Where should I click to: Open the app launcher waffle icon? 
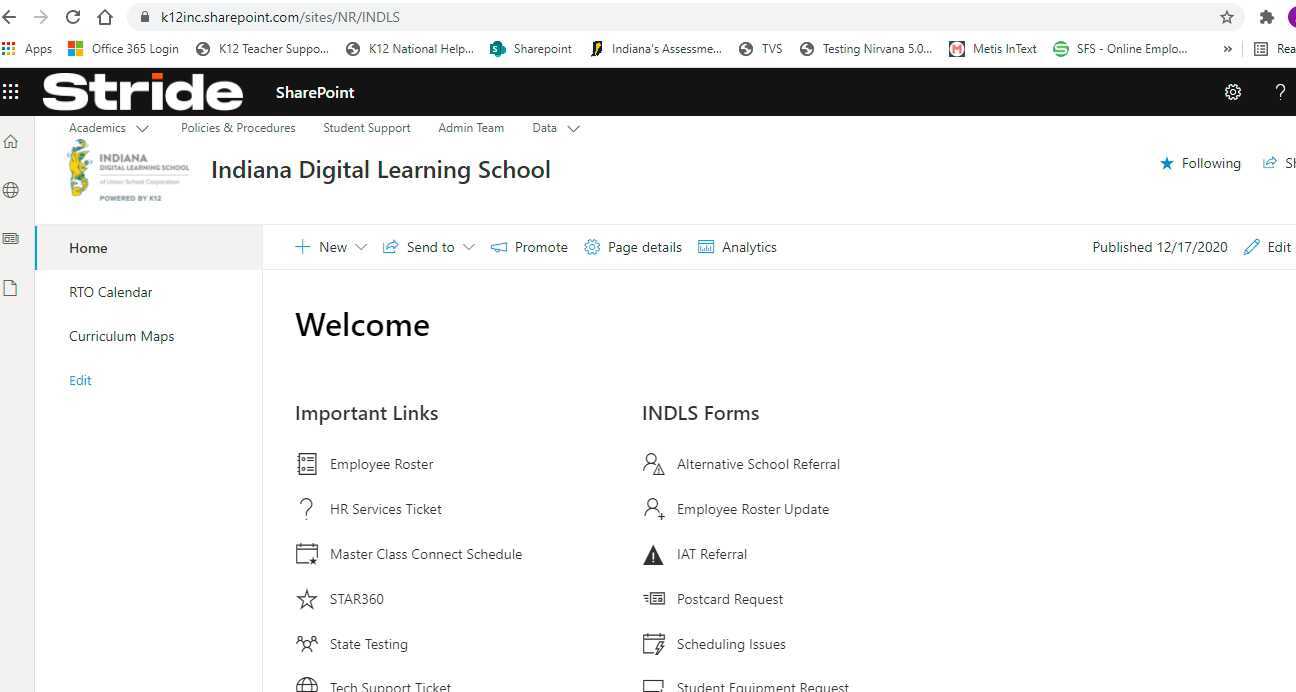[11, 92]
